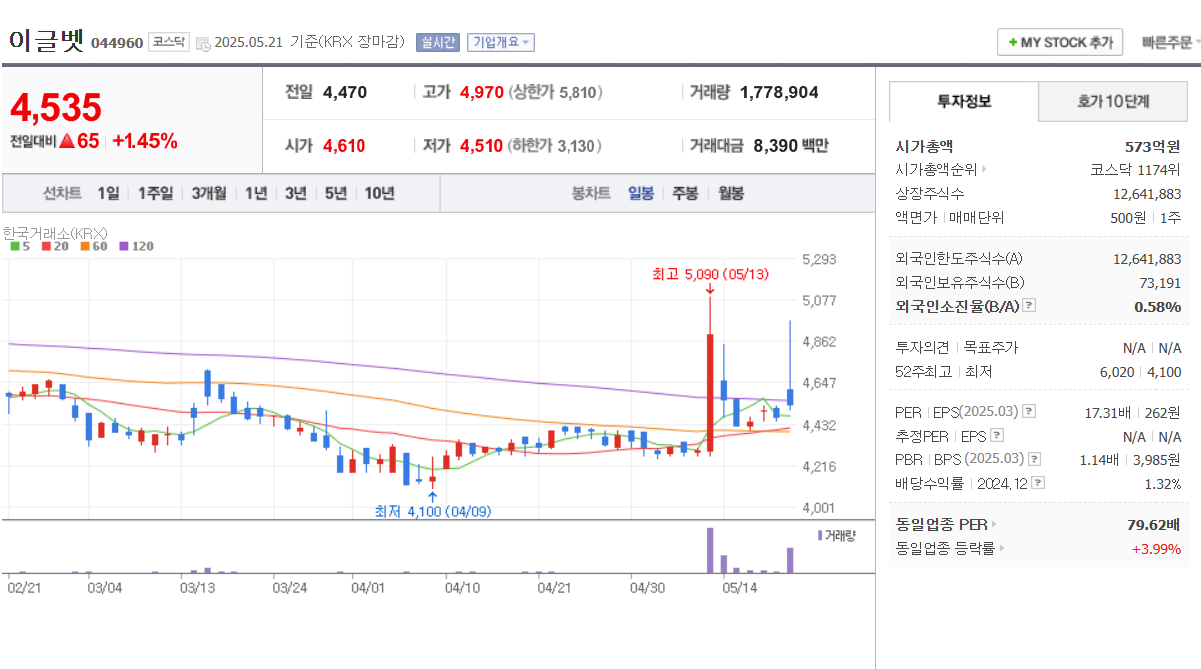Image resolution: width=1201 pixels, height=669 pixels.
Task: Select the 10년 line chart period
Action: point(379,193)
